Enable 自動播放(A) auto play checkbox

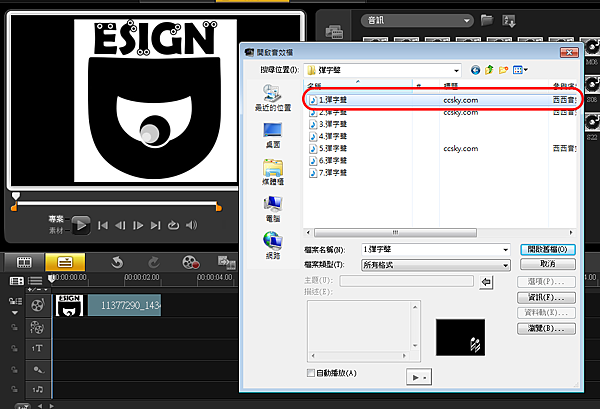click(311, 373)
